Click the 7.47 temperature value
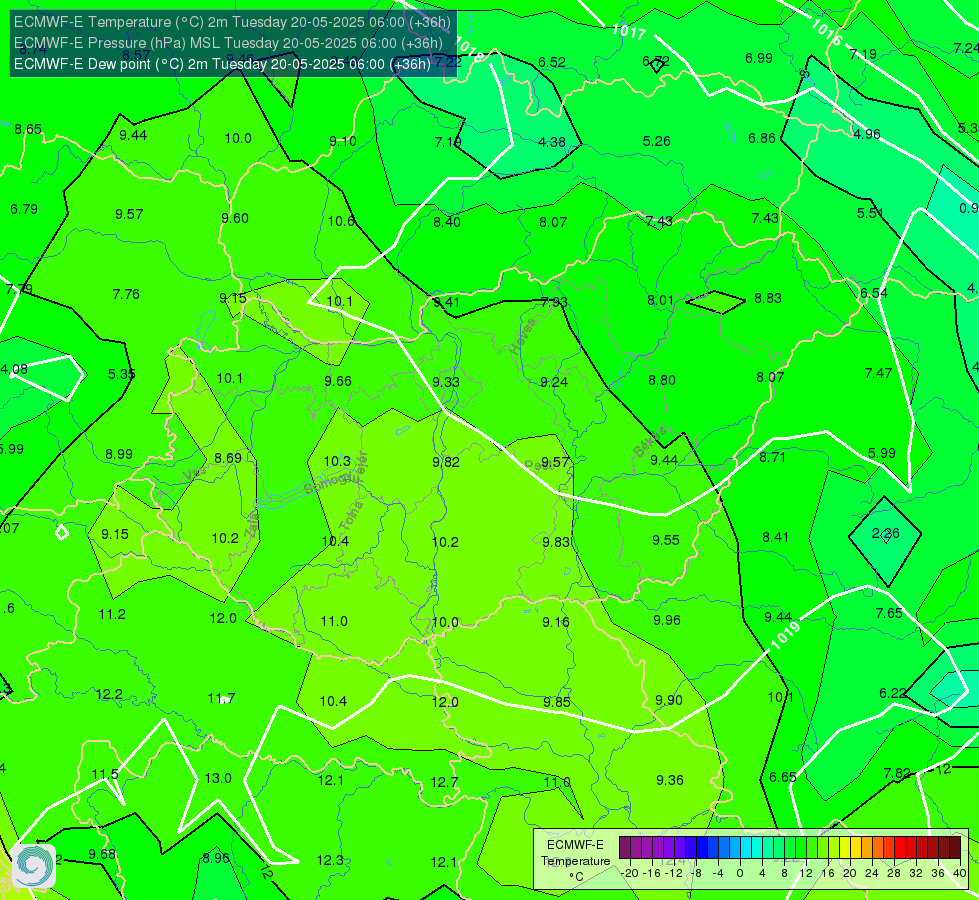 pyautogui.click(x=878, y=373)
